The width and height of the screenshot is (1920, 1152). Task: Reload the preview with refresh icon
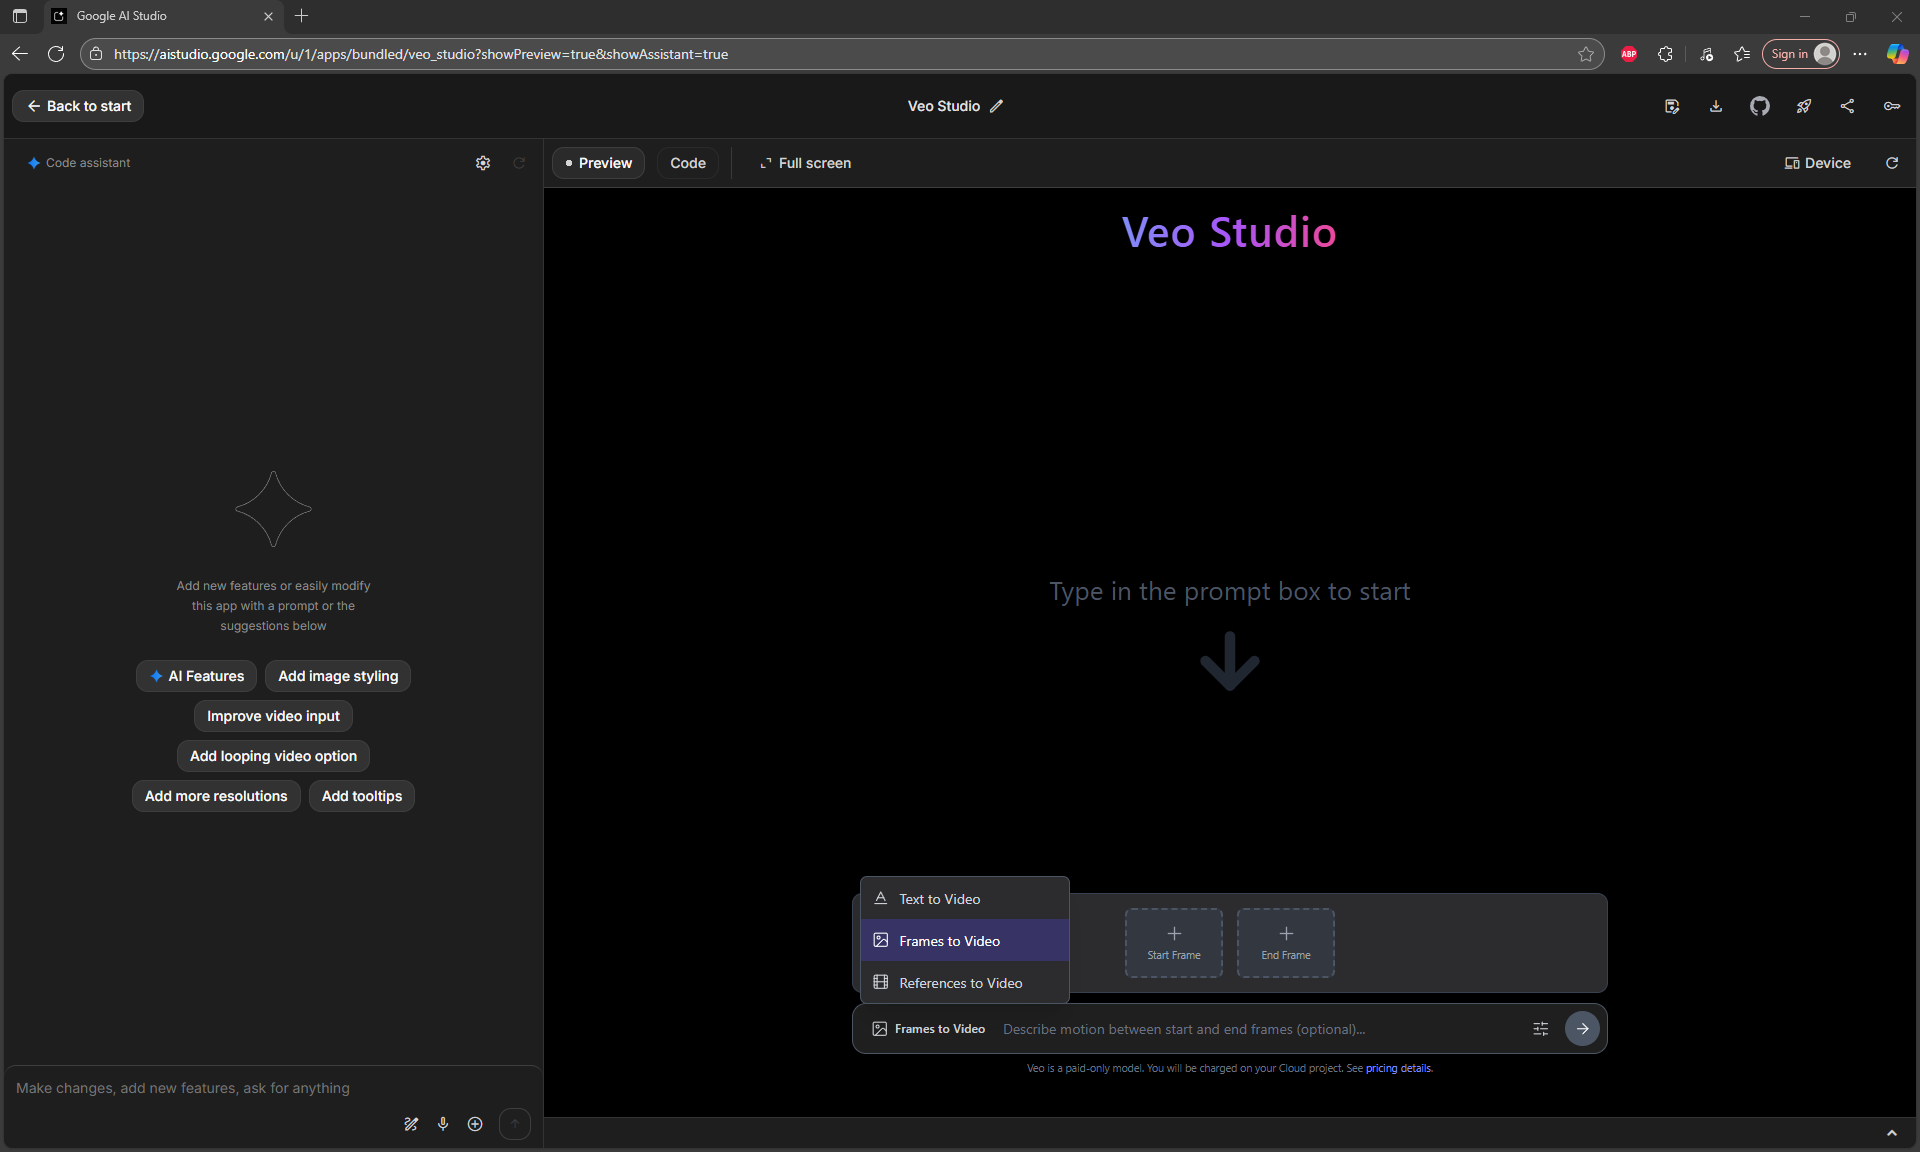coord(1891,163)
